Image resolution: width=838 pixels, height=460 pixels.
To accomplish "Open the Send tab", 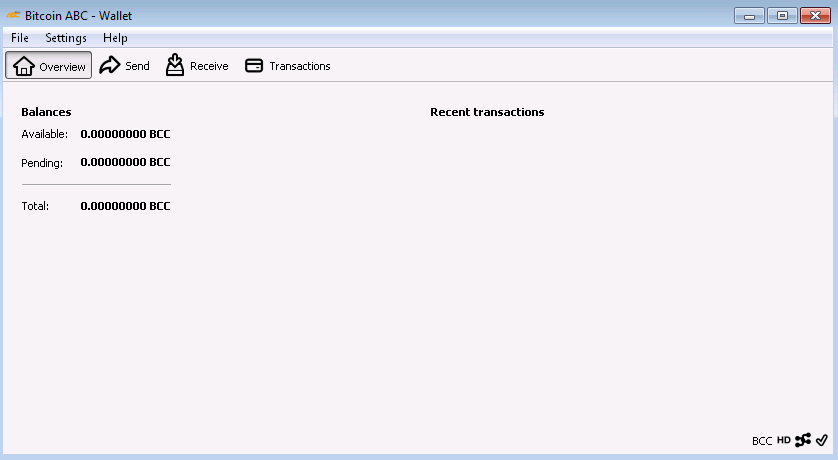I will pyautogui.click(x=125, y=66).
